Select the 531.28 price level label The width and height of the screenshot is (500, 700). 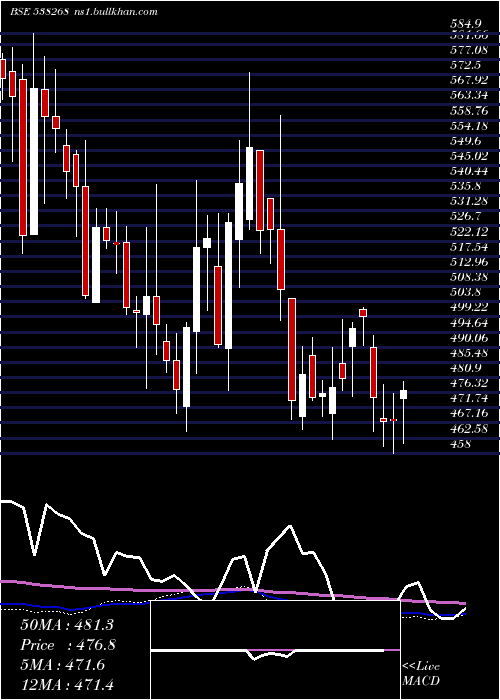pyautogui.click(x=468, y=201)
